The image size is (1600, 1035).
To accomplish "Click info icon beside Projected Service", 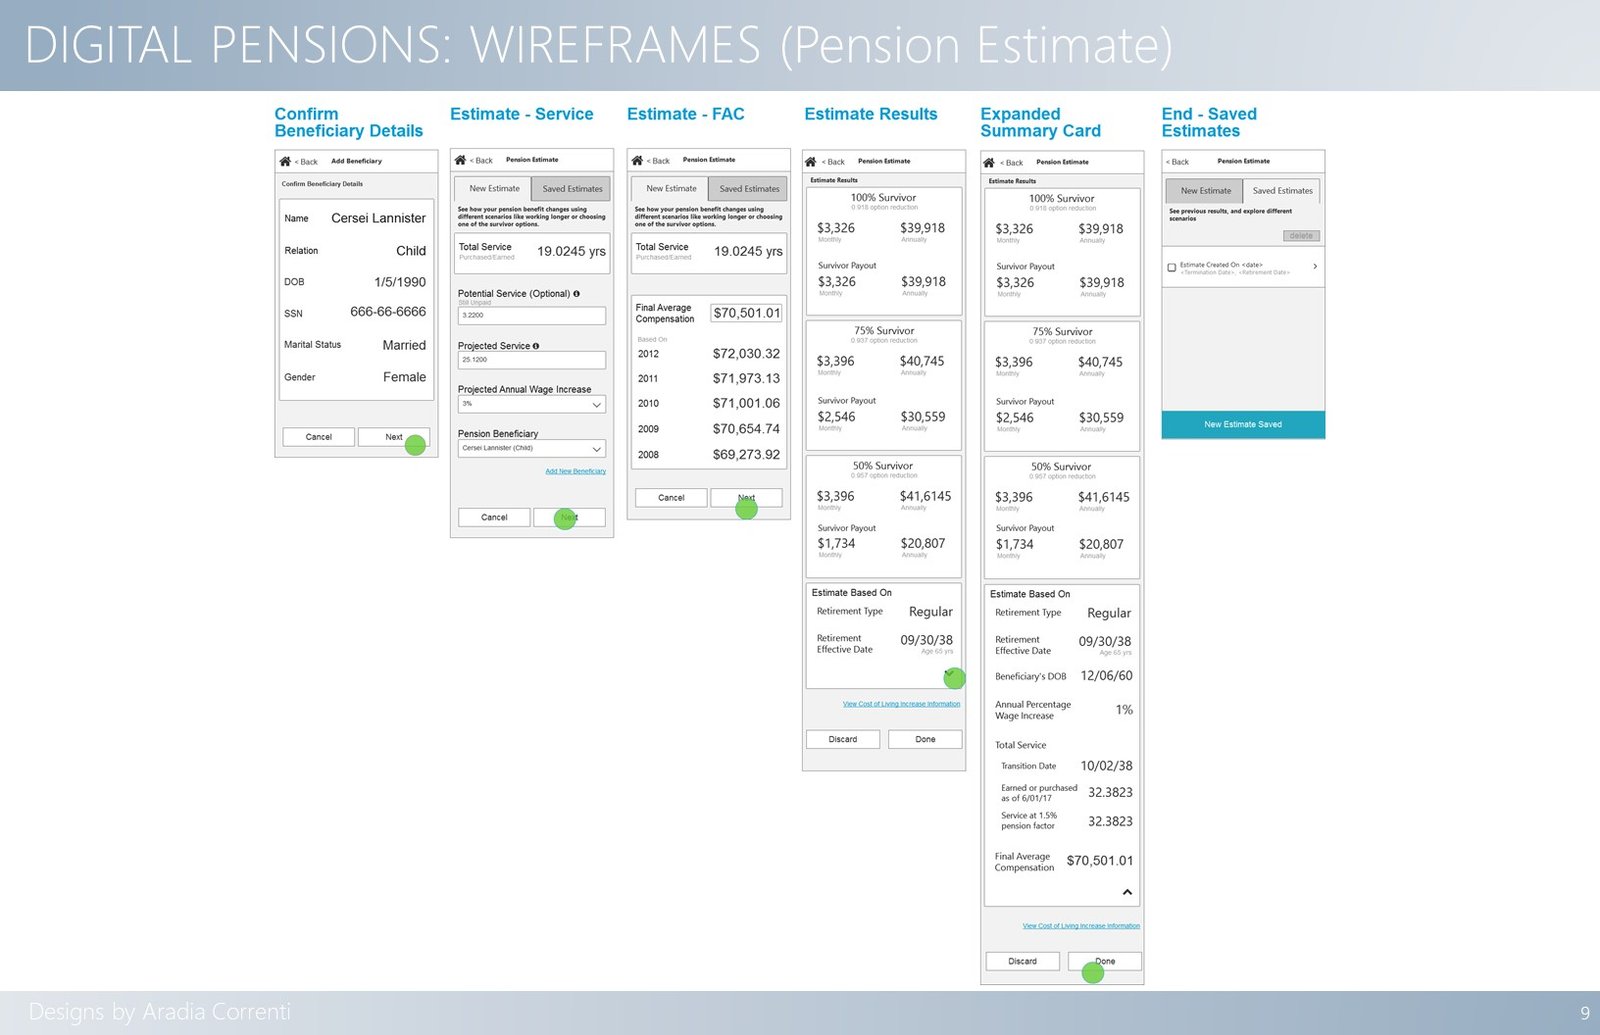I will coord(536,346).
